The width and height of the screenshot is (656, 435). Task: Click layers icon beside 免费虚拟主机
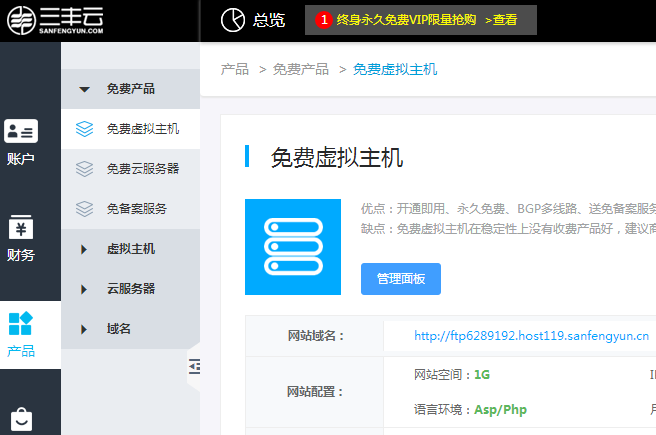tap(84, 129)
